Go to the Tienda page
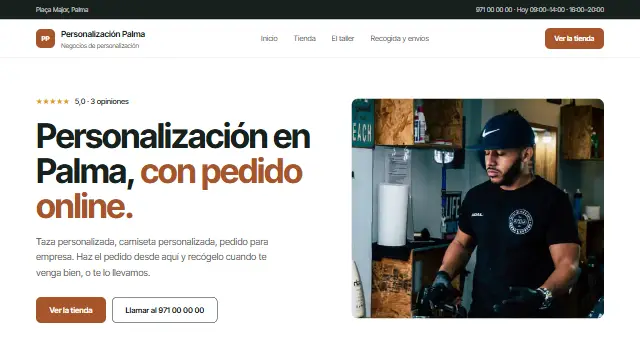The height and width of the screenshot is (360, 640). pos(304,38)
